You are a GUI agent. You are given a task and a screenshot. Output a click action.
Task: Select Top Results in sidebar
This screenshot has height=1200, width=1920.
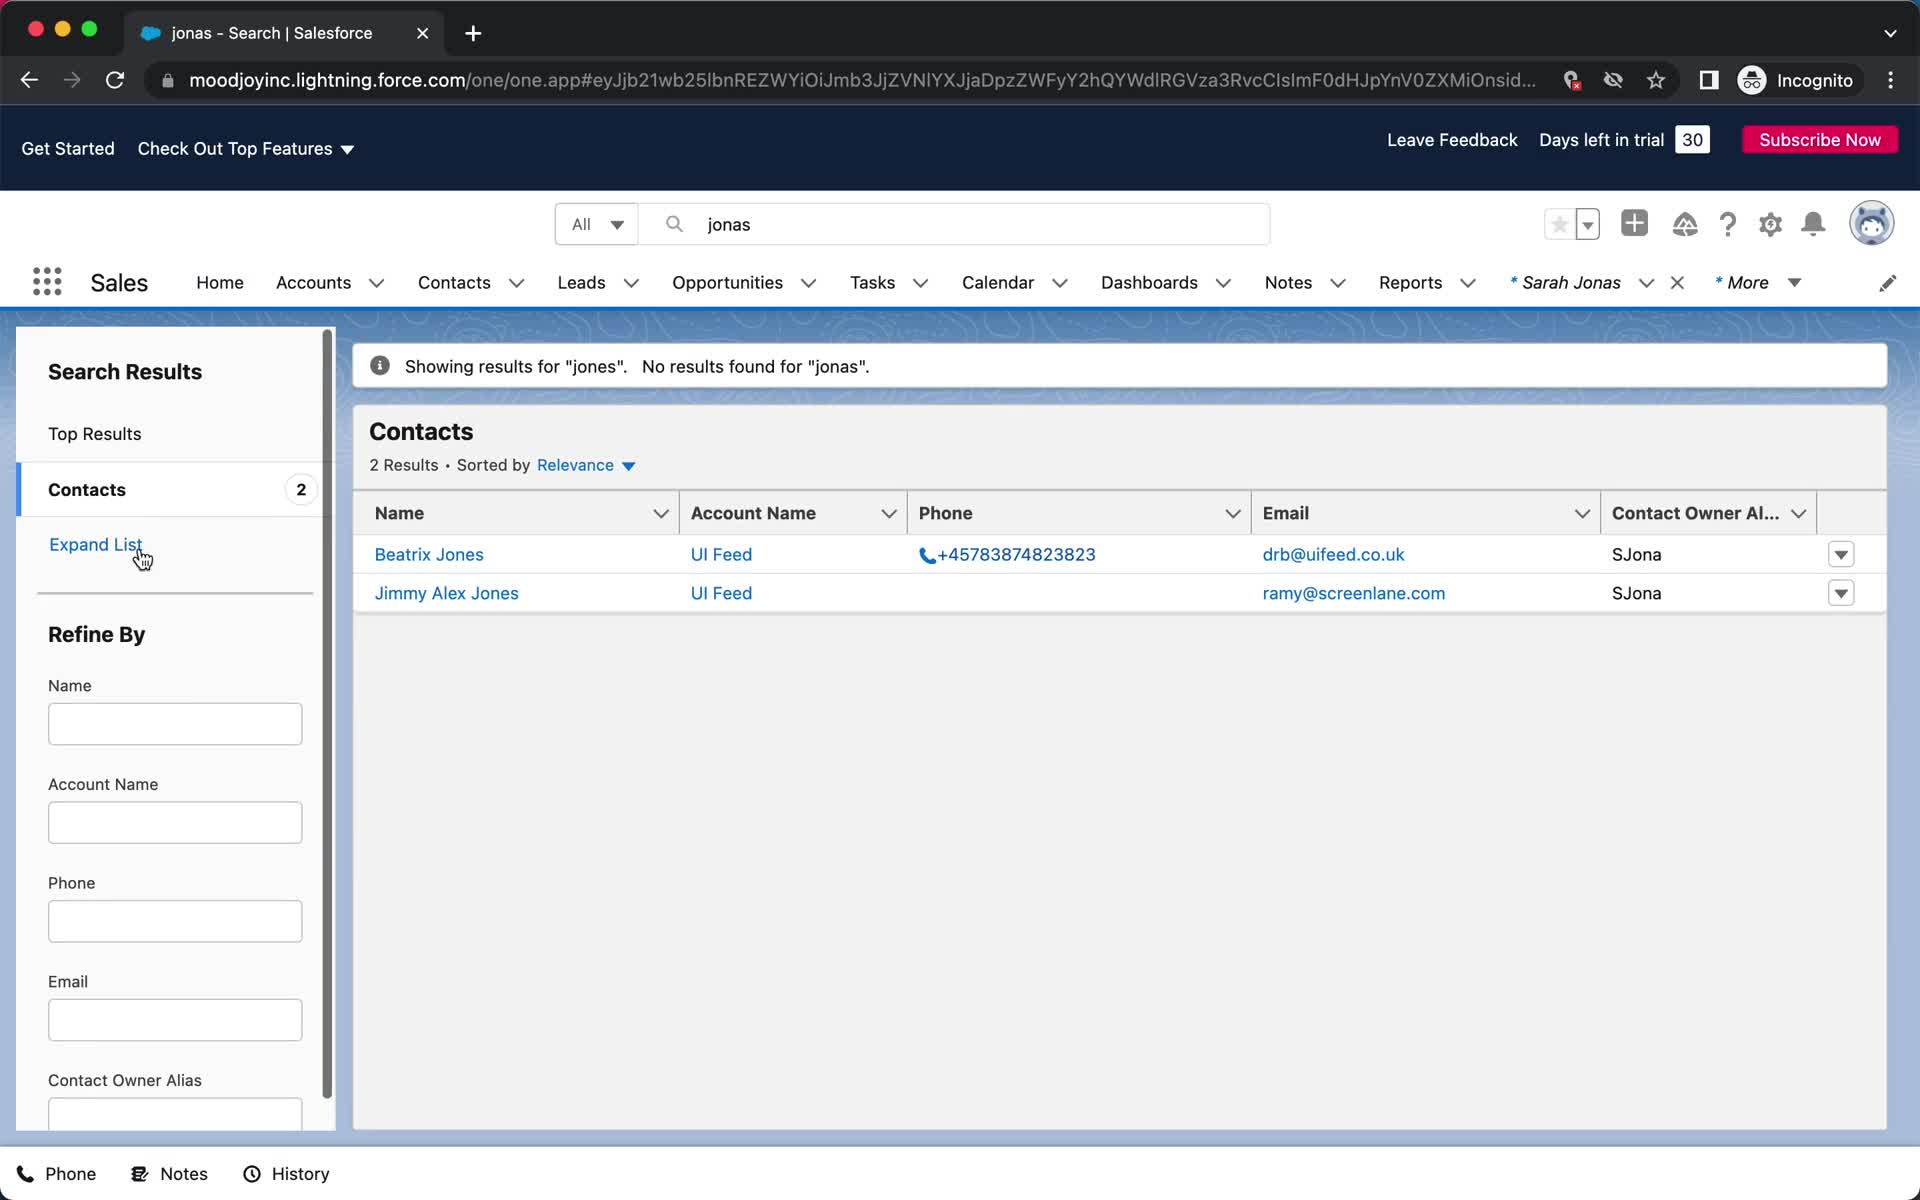click(95, 434)
